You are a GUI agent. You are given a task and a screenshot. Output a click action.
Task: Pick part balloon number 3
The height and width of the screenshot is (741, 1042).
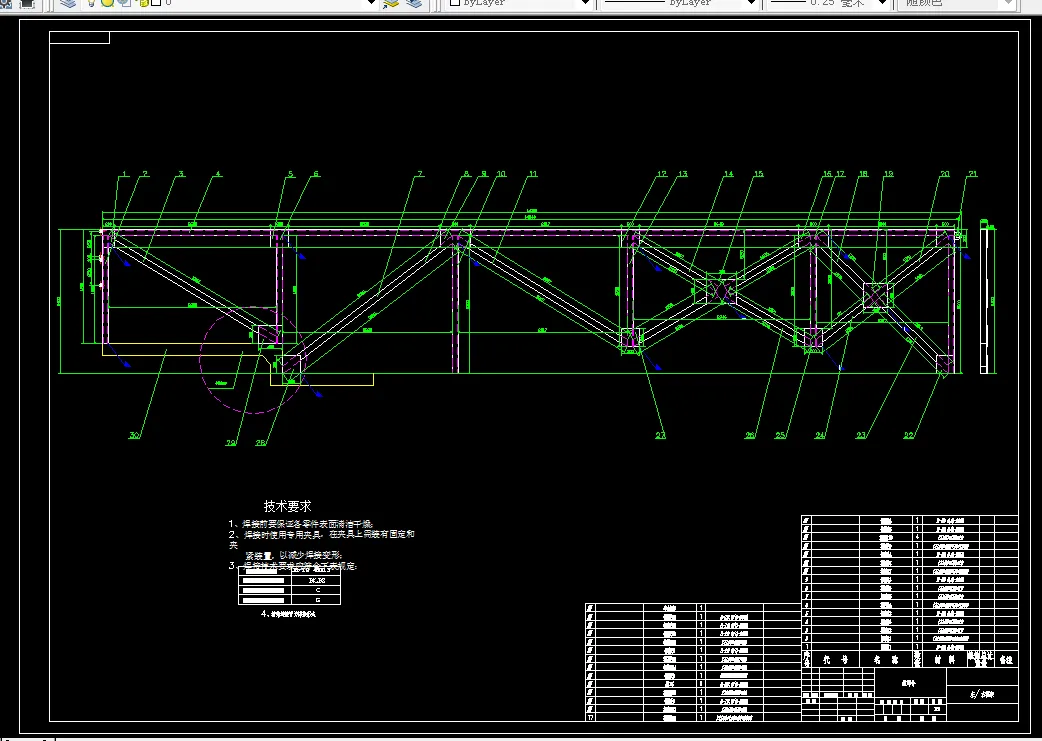pos(181,174)
